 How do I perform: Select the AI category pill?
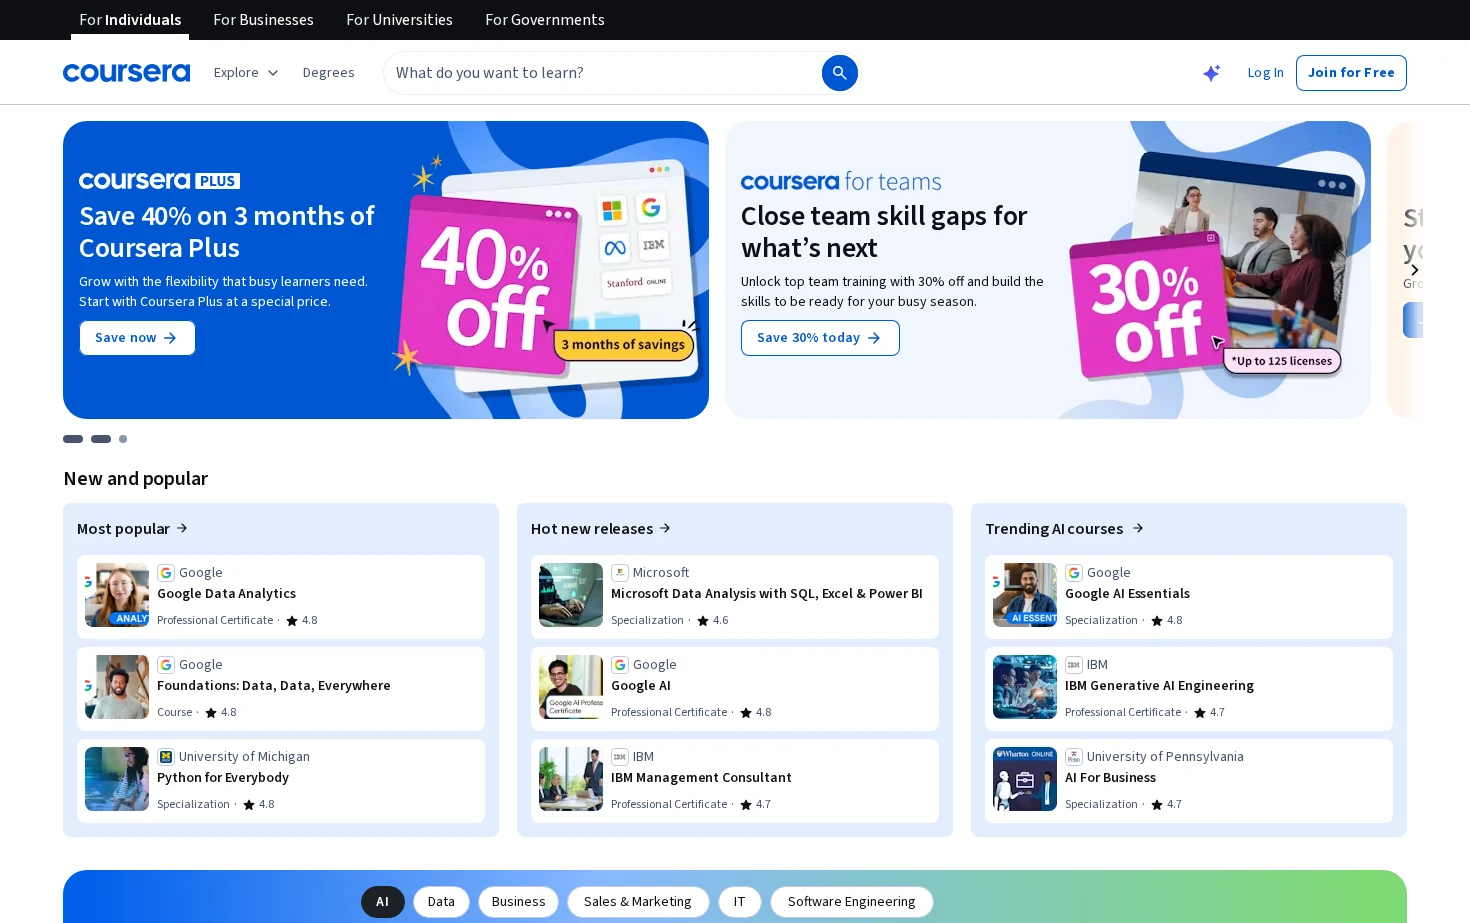pyautogui.click(x=383, y=902)
